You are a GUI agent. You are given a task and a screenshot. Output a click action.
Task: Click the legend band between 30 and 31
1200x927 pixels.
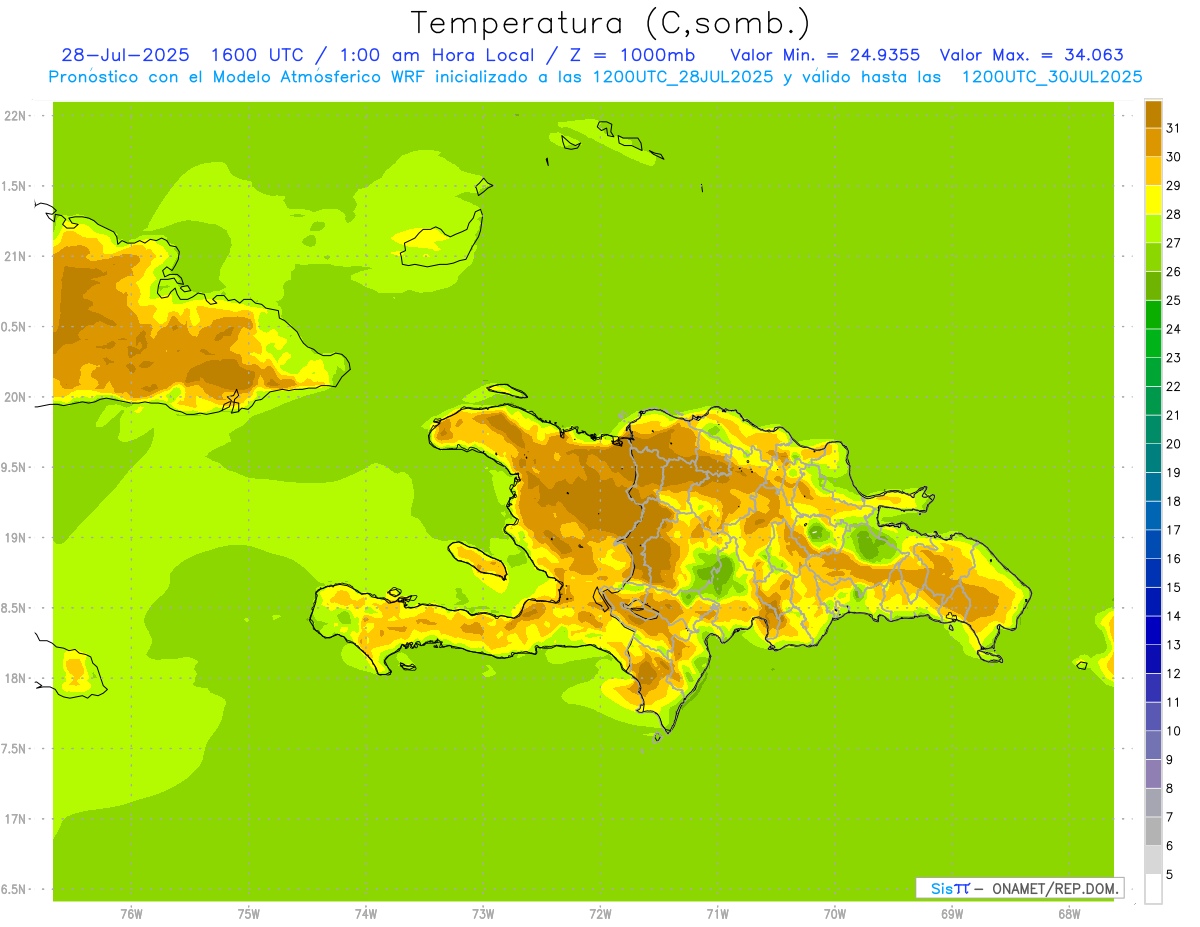(1153, 142)
